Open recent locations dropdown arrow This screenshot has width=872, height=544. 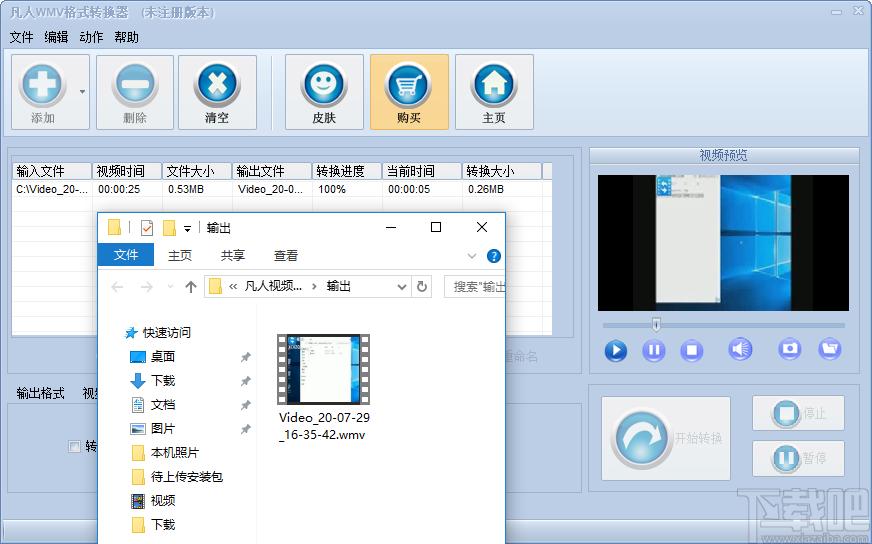170,287
